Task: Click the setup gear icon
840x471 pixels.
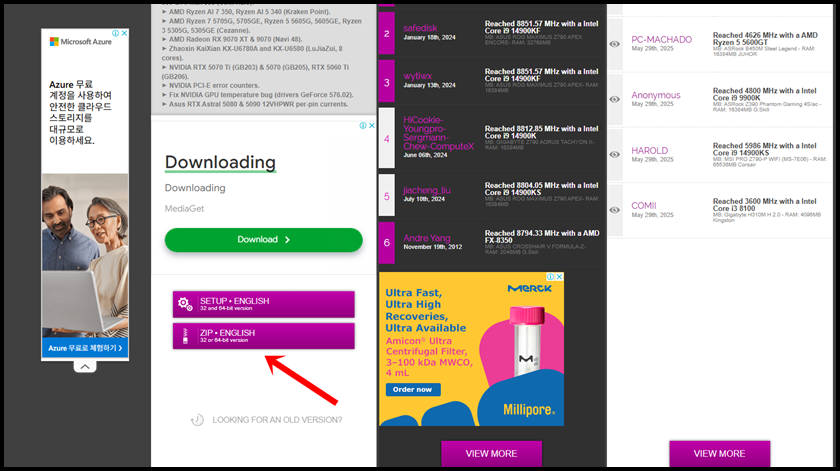Action: (x=185, y=304)
